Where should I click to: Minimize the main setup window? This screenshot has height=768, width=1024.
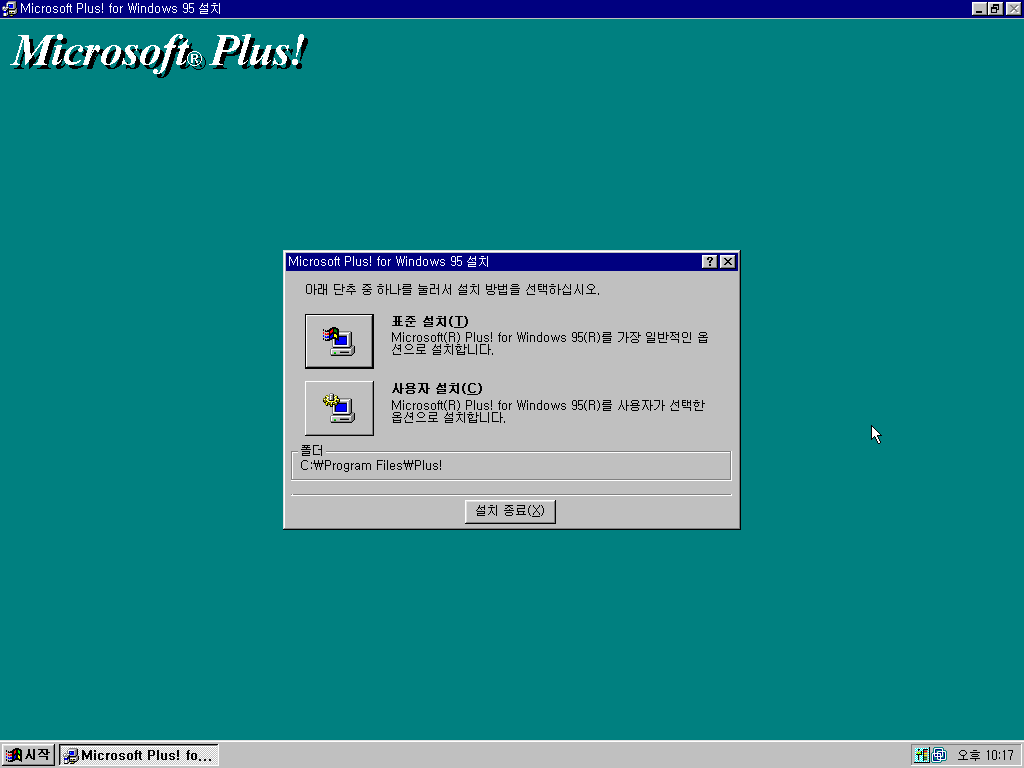pos(978,8)
